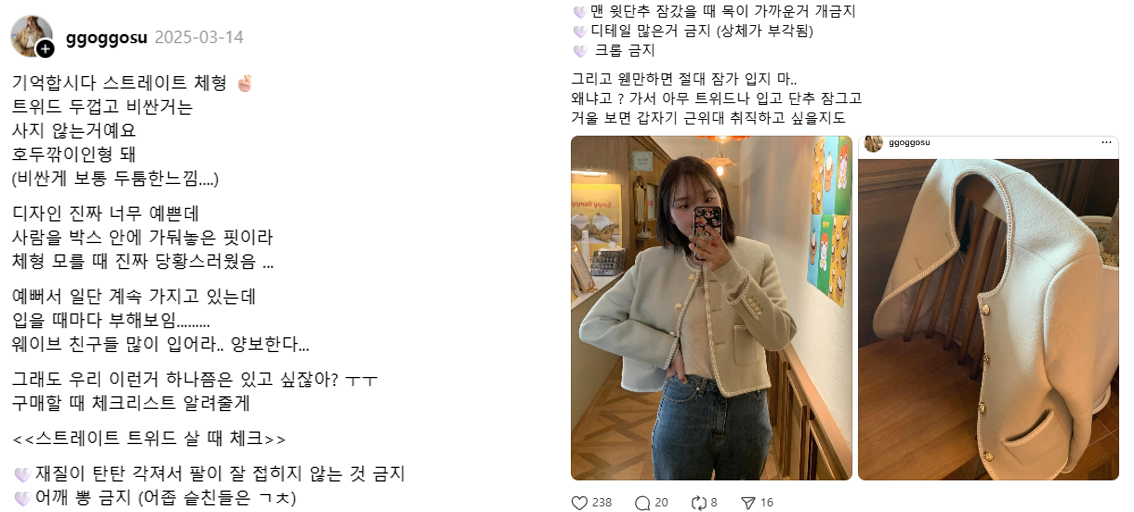Click the 크롭 금지 checklist line
Viewport: 1134px width, 512px height.
(x=614, y=51)
